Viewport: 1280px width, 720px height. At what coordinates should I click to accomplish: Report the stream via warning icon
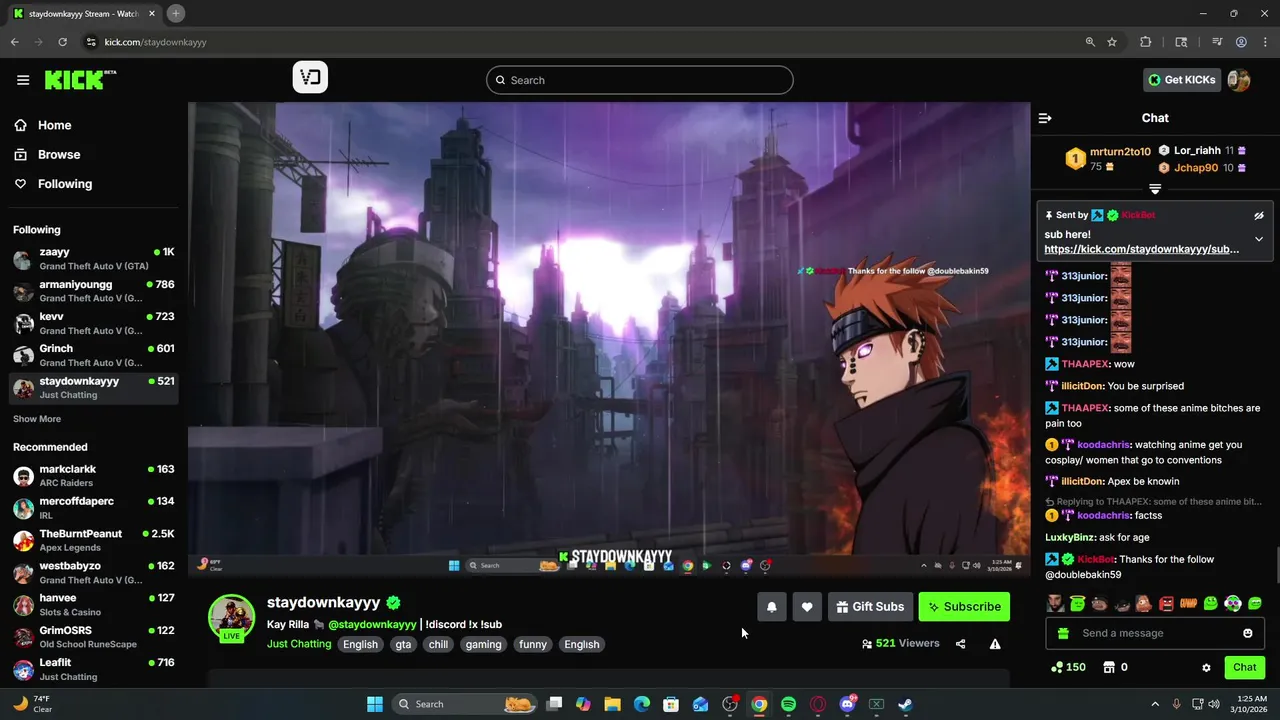click(995, 644)
